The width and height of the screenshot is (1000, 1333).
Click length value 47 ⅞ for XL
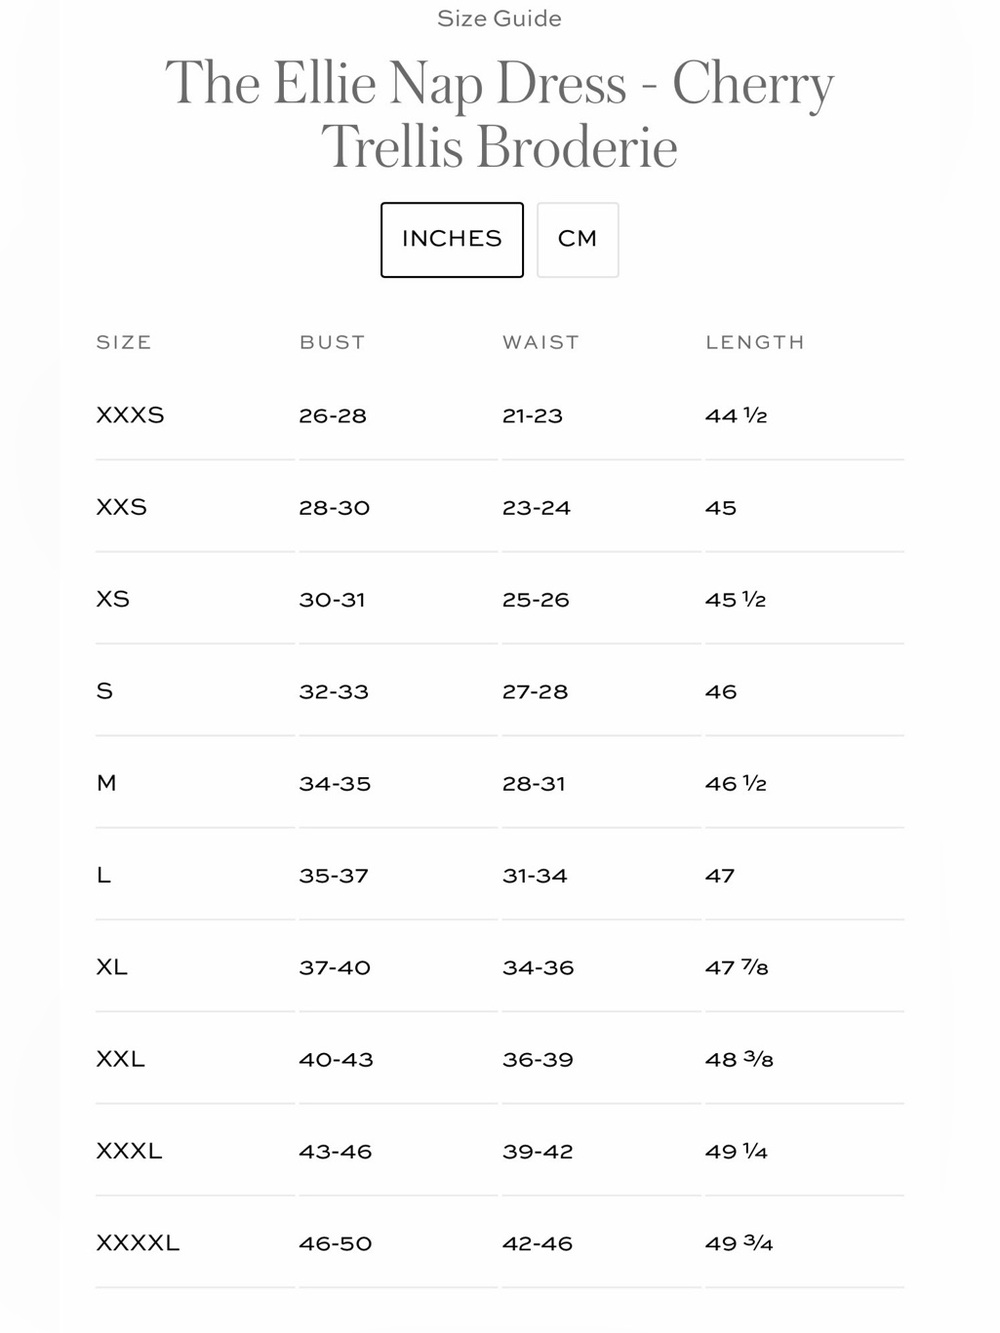(x=737, y=968)
